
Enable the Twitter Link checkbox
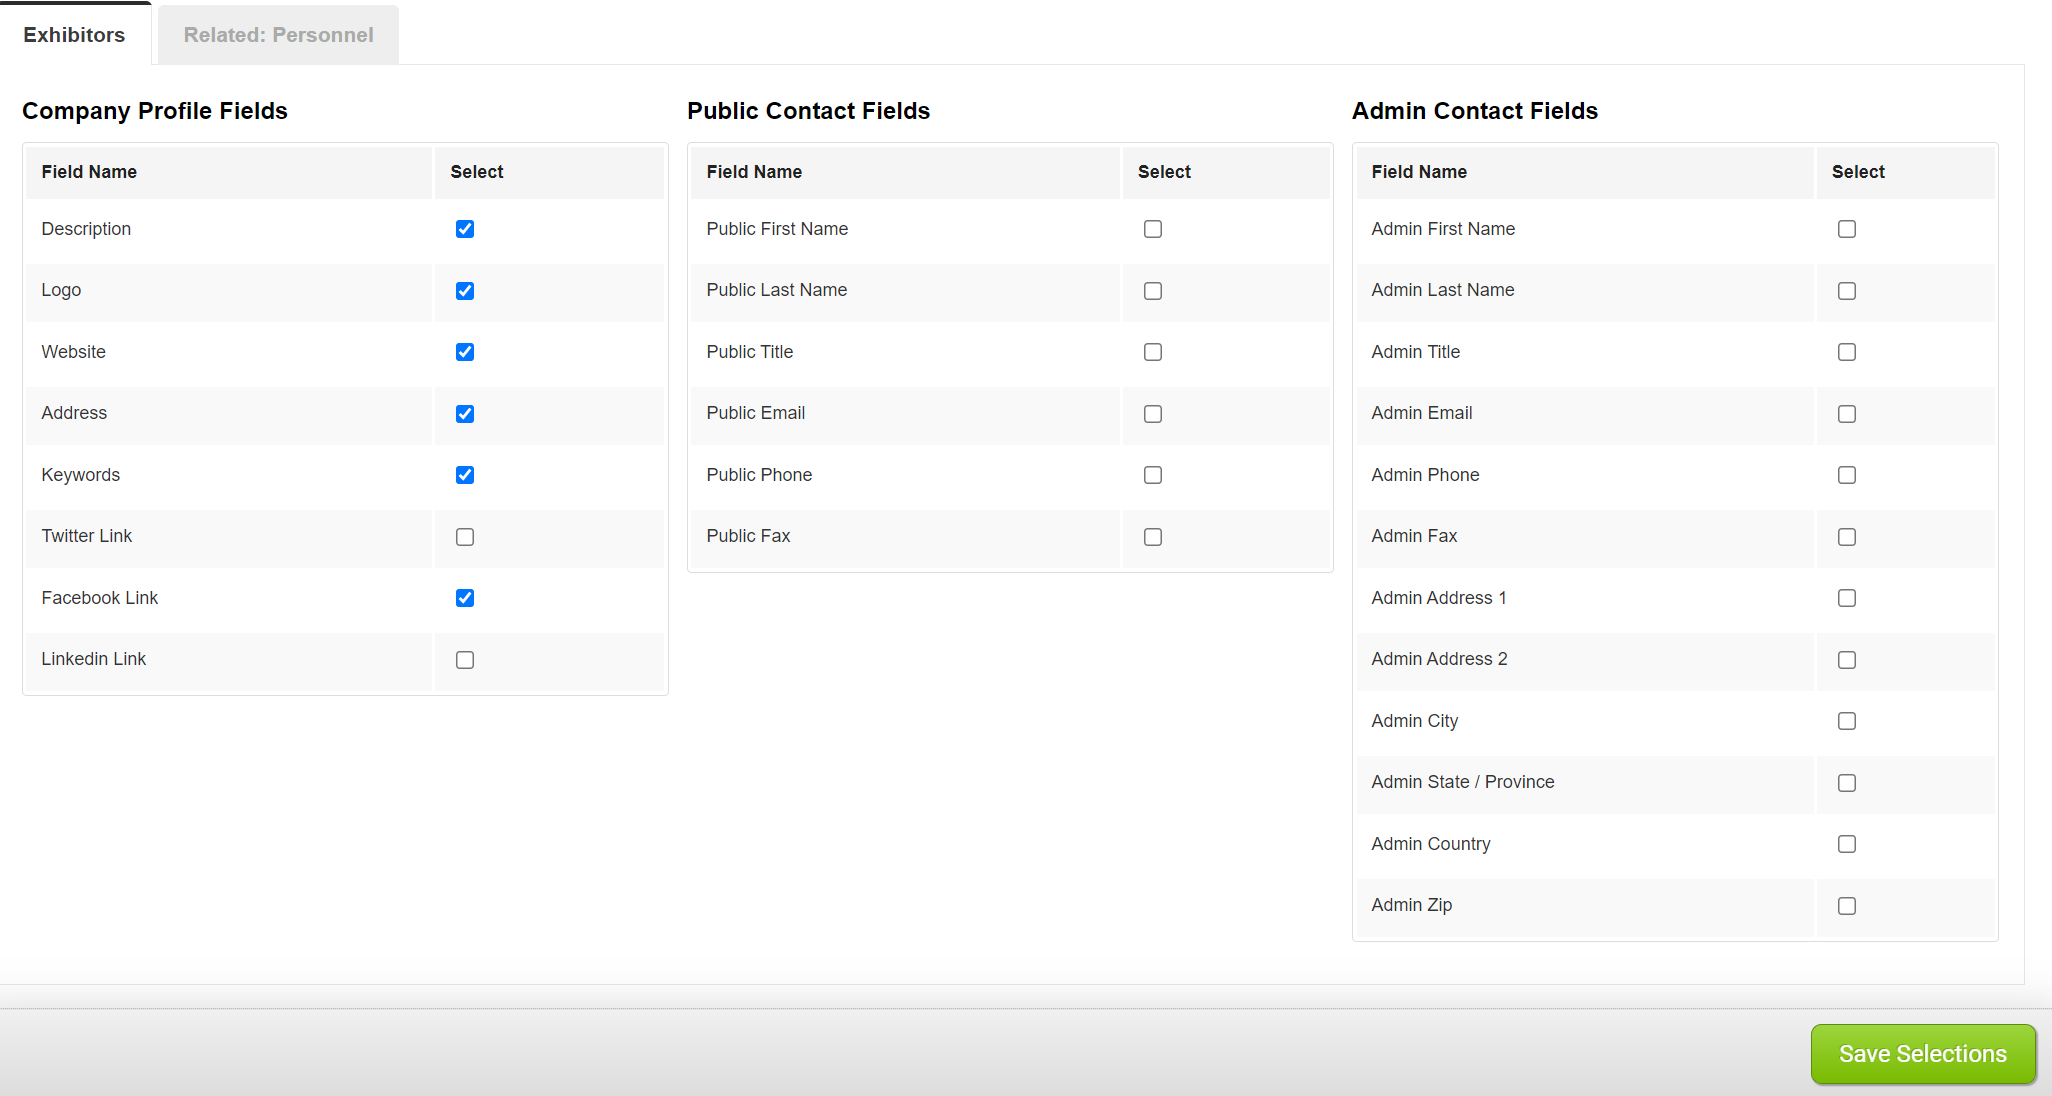pos(465,537)
